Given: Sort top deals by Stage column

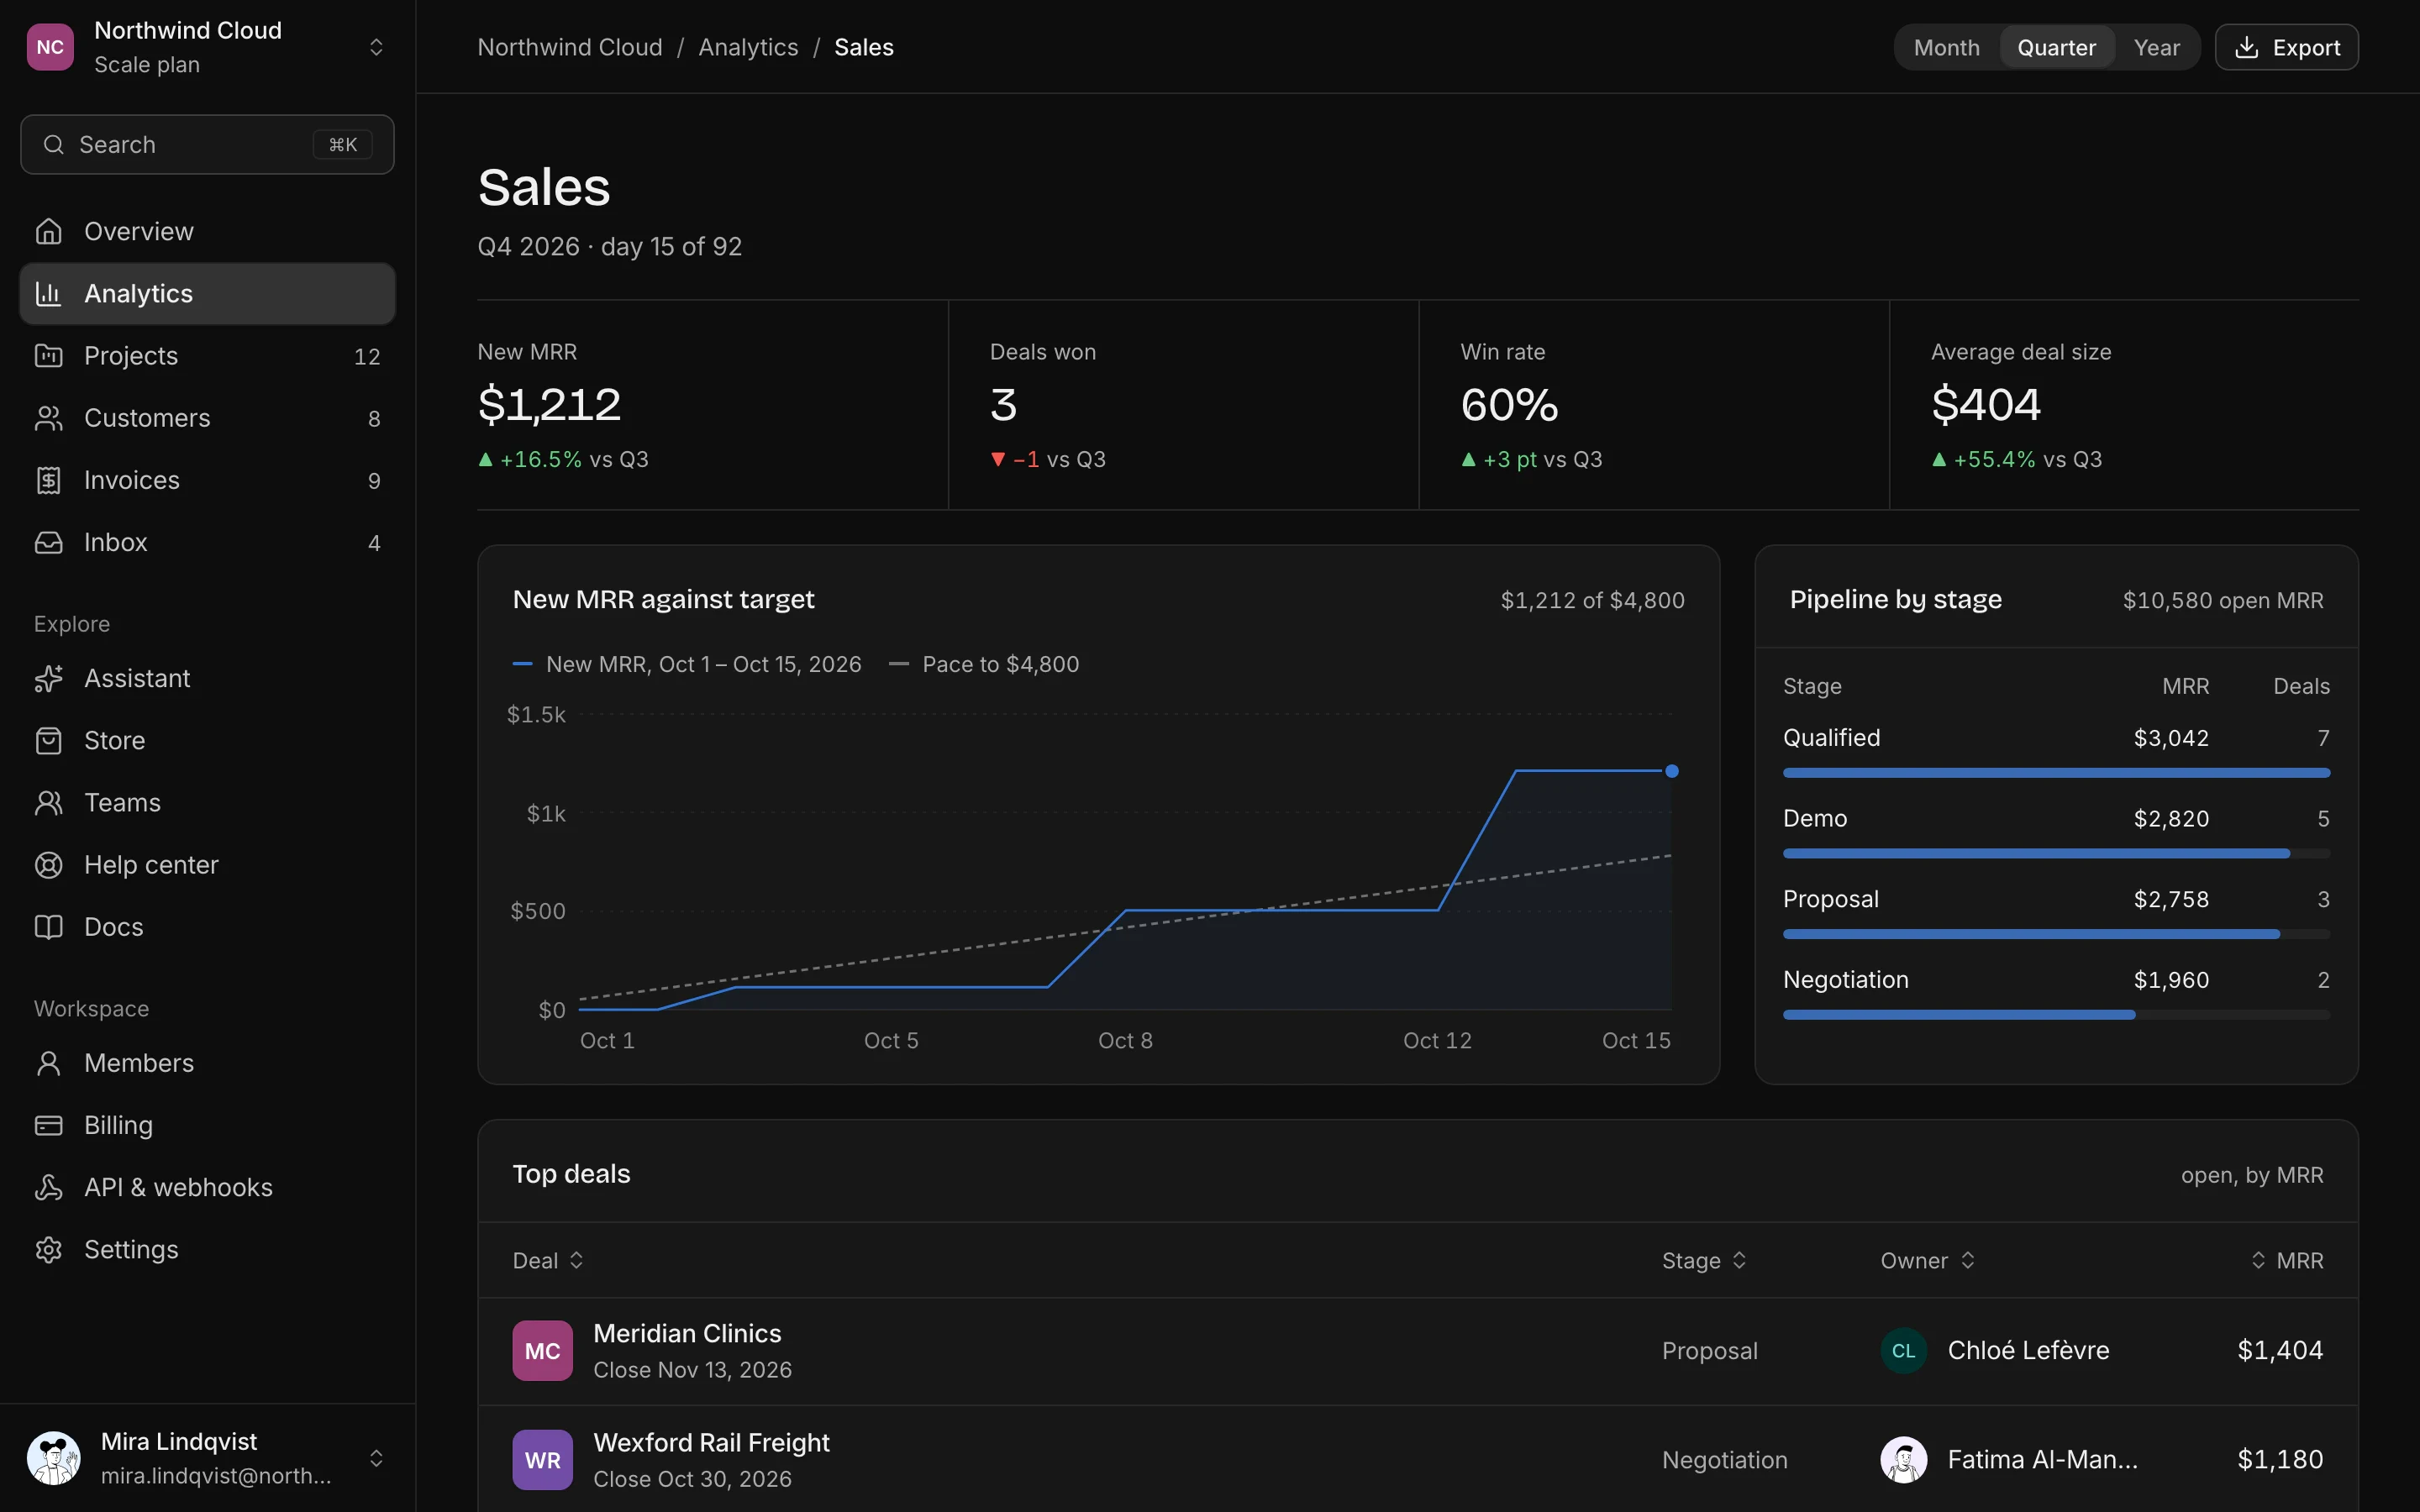Looking at the screenshot, I should pyautogui.click(x=1704, y=1260).
